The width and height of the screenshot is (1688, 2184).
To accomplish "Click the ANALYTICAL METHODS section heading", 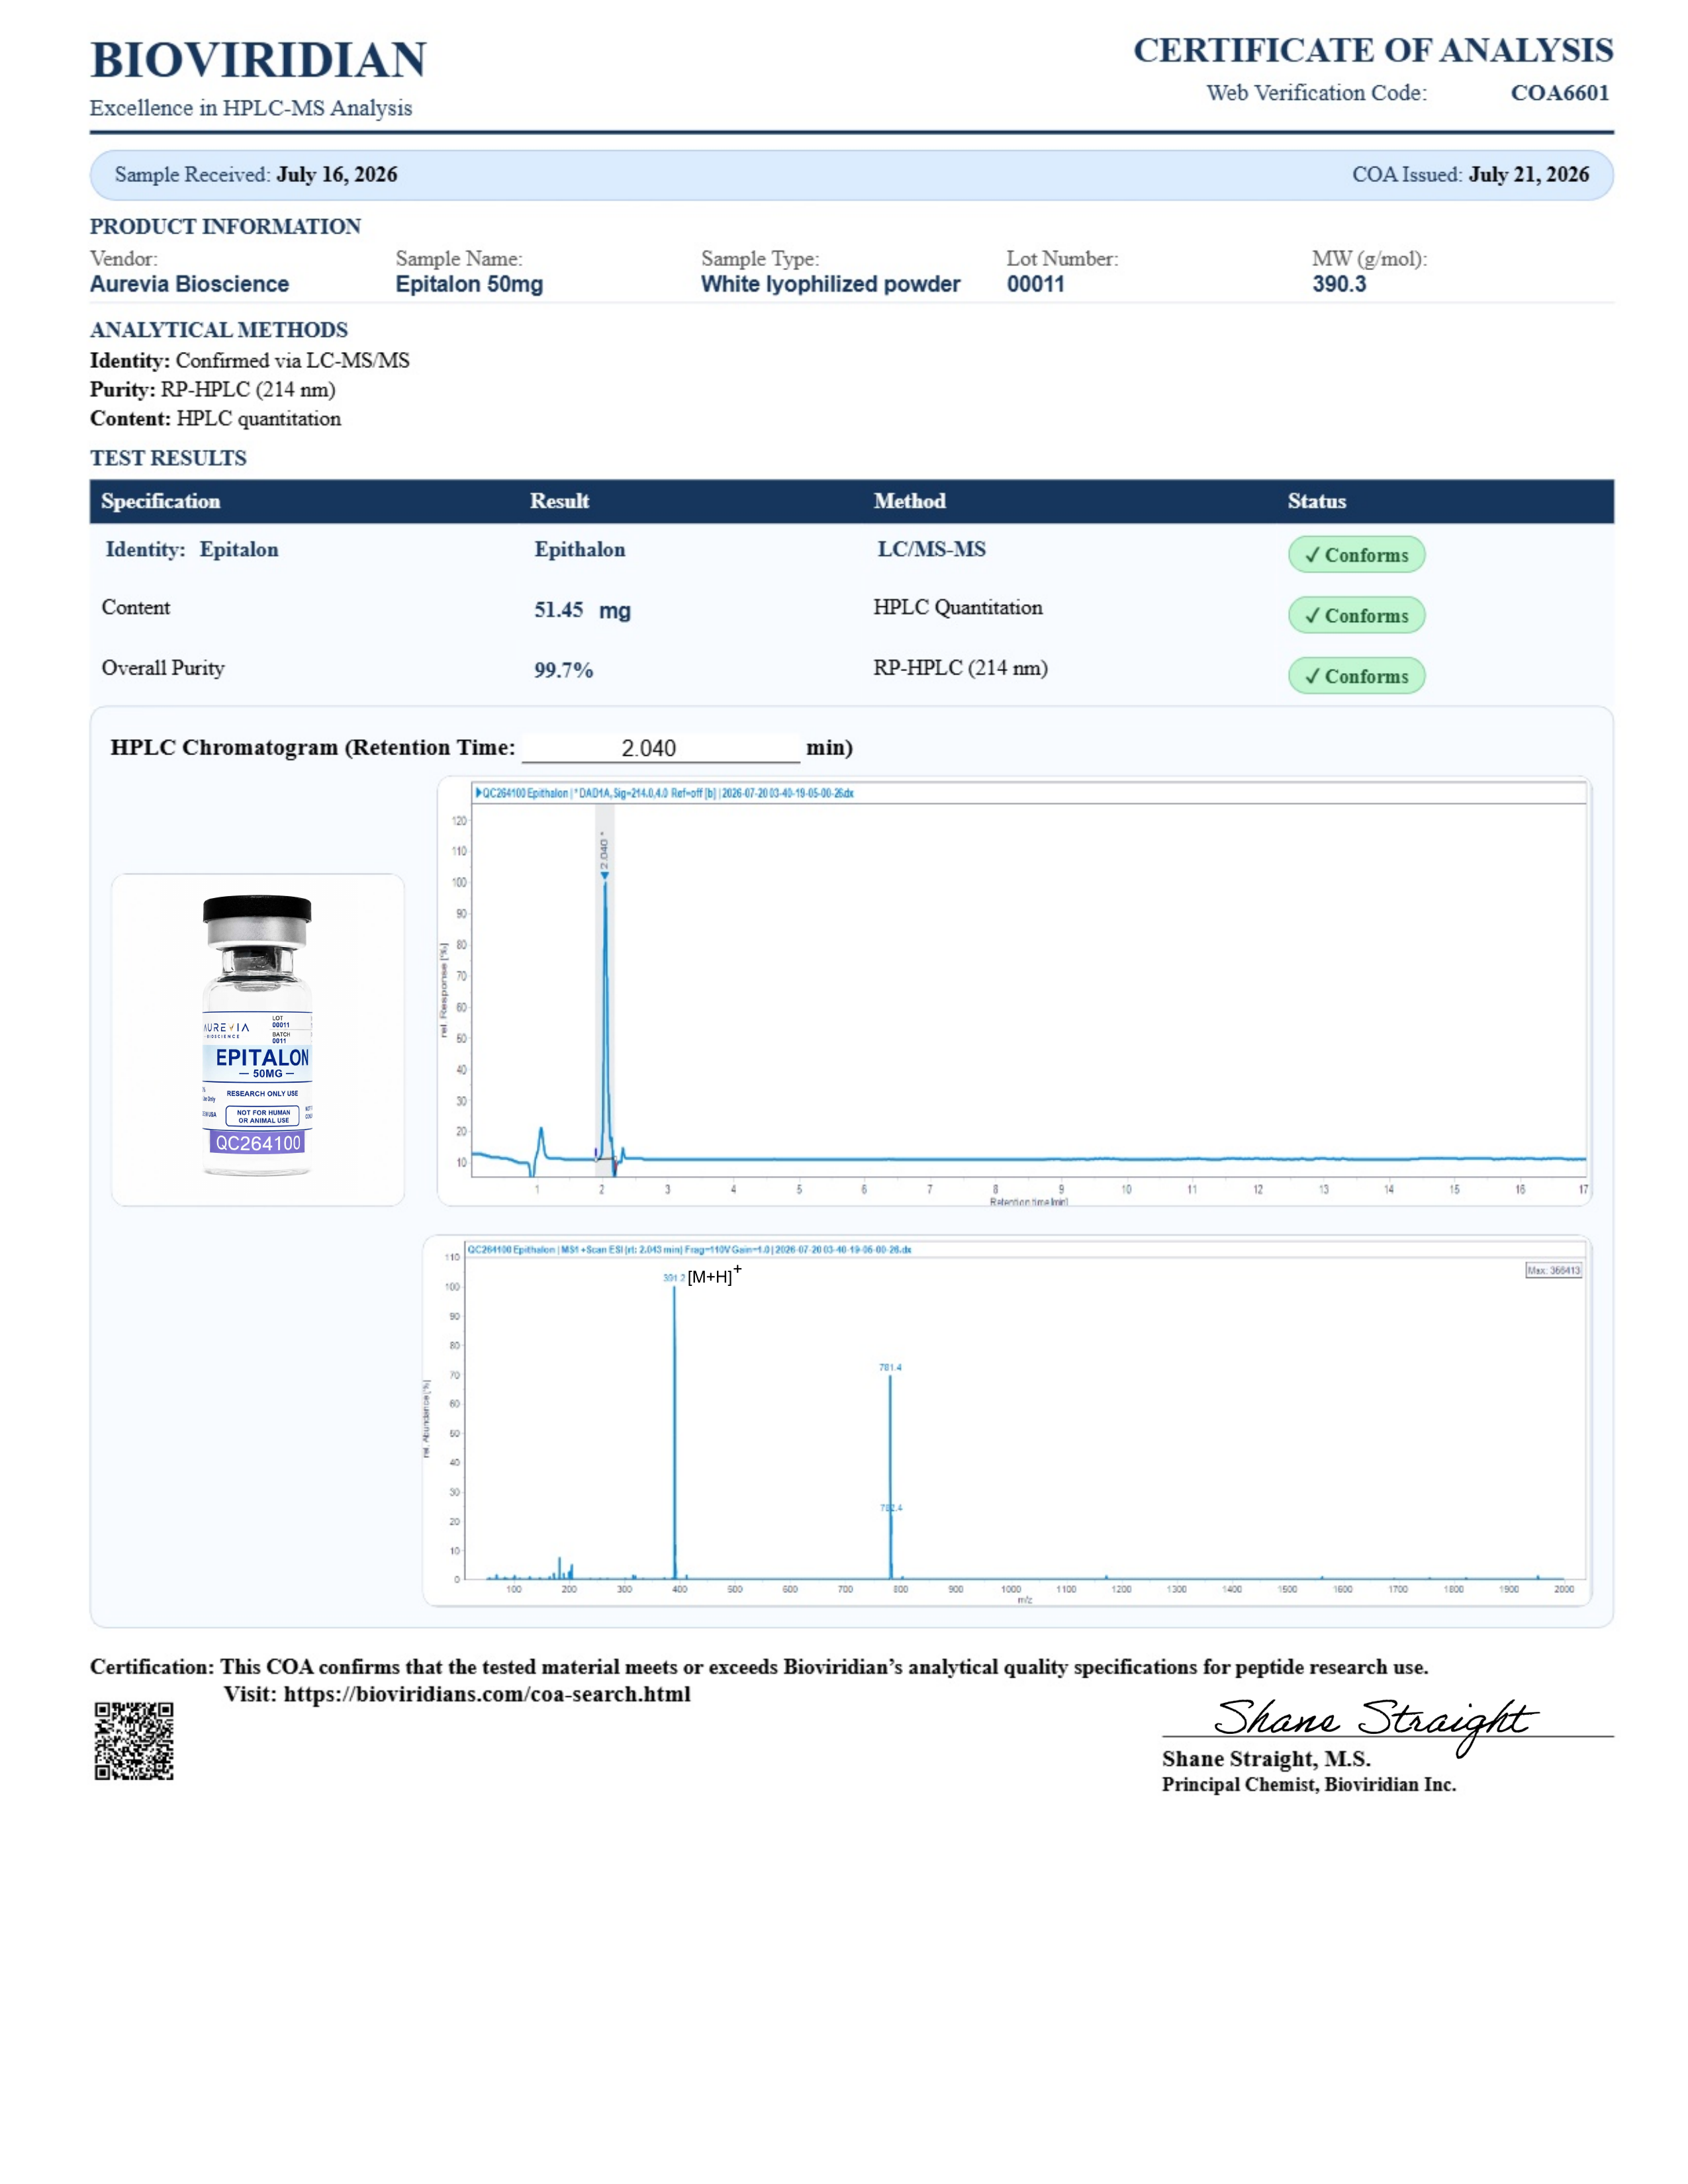I will tap(219, 330).
